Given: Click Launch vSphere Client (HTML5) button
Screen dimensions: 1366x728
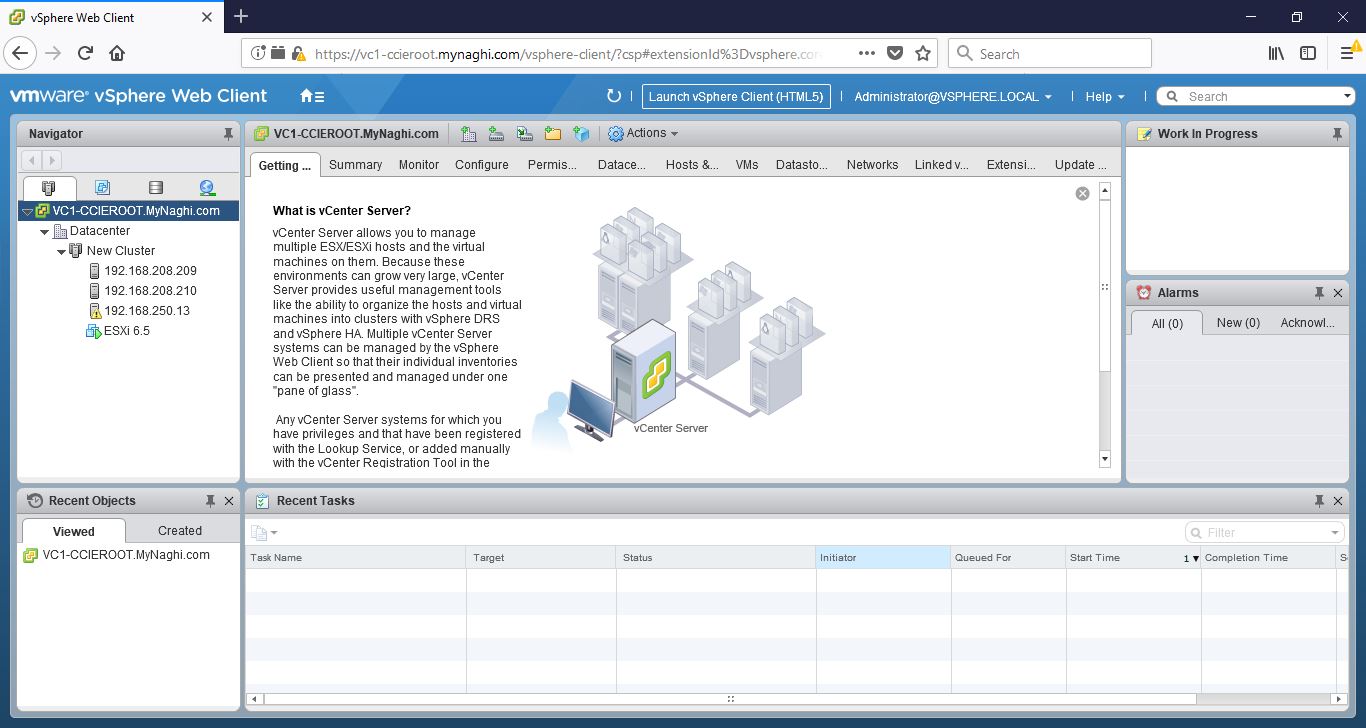Looking at the screenshot, I should click(735, 97).
